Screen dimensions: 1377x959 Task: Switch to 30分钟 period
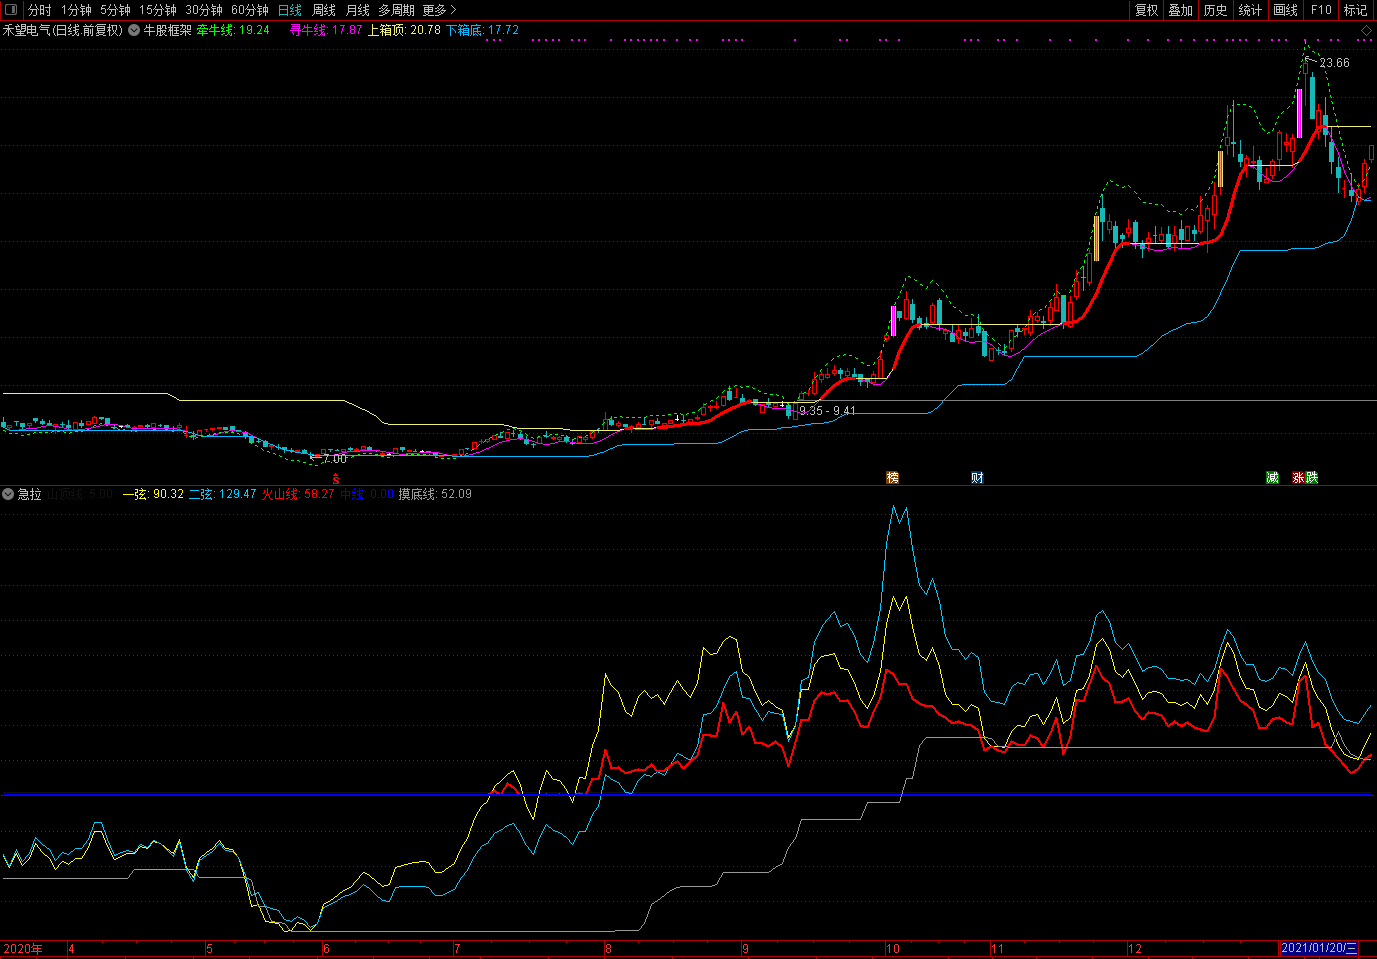[x=204, y=10]
